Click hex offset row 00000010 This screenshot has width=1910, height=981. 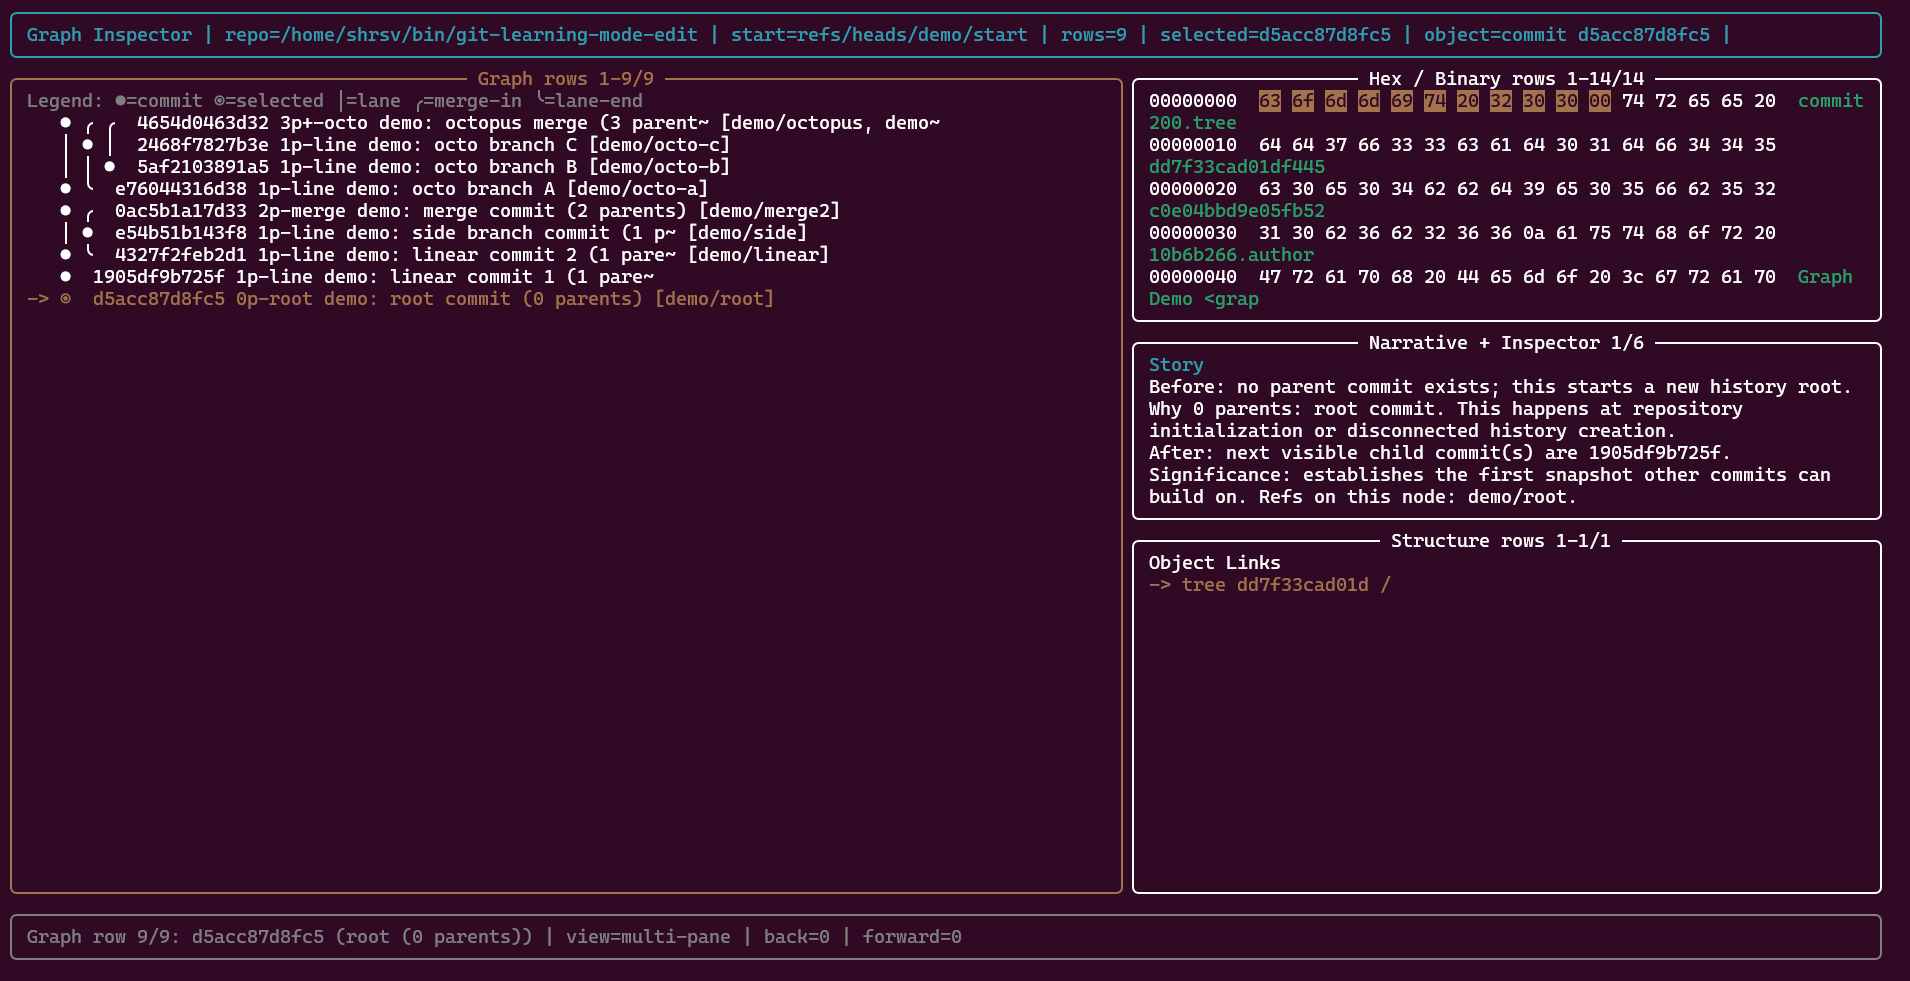pyautogui.click(x=1193, y=145)
